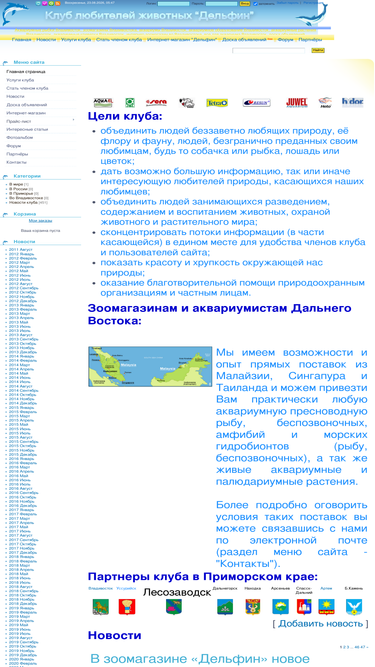Select Новости клуба category
The width and height of the screenshot is (375, 667).
pos(23,202)
